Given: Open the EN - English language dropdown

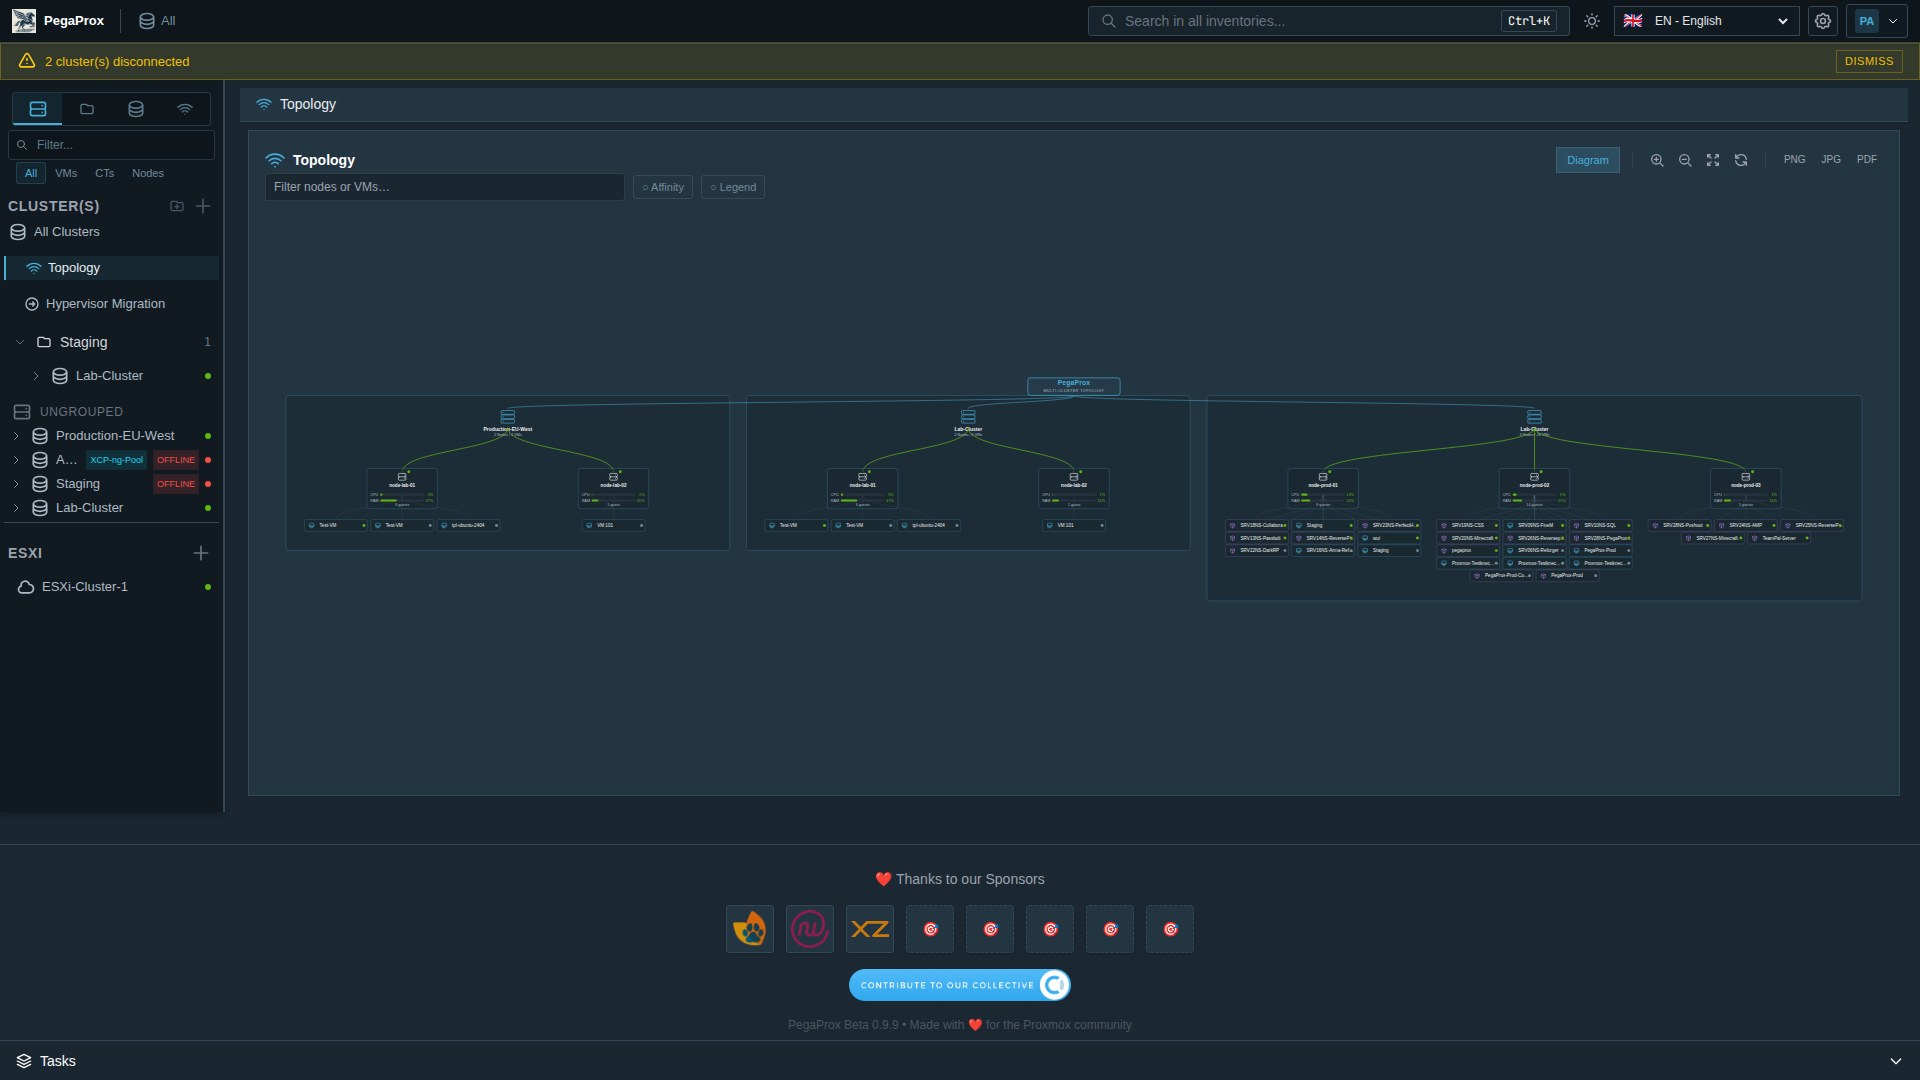Looking at the screenshot, I should click(1706, 21).
